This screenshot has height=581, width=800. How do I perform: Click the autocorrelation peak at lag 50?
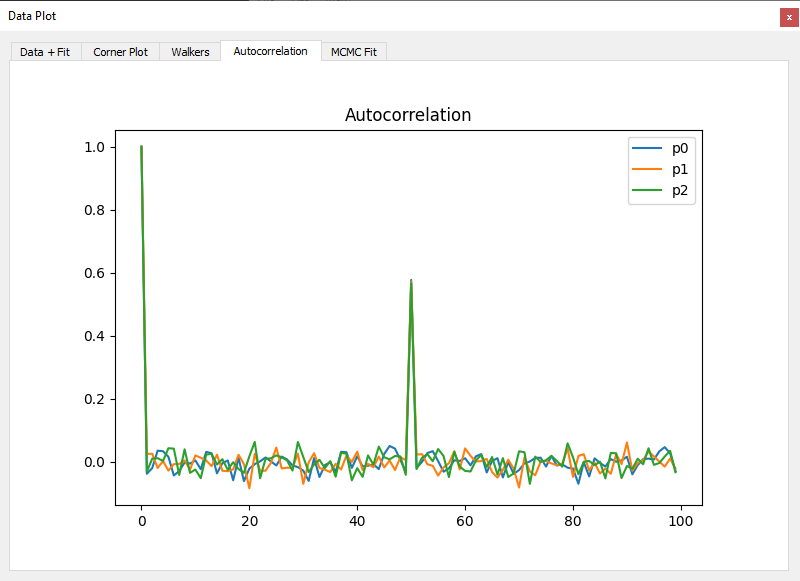pyautogui.click(x=411, y=281)
